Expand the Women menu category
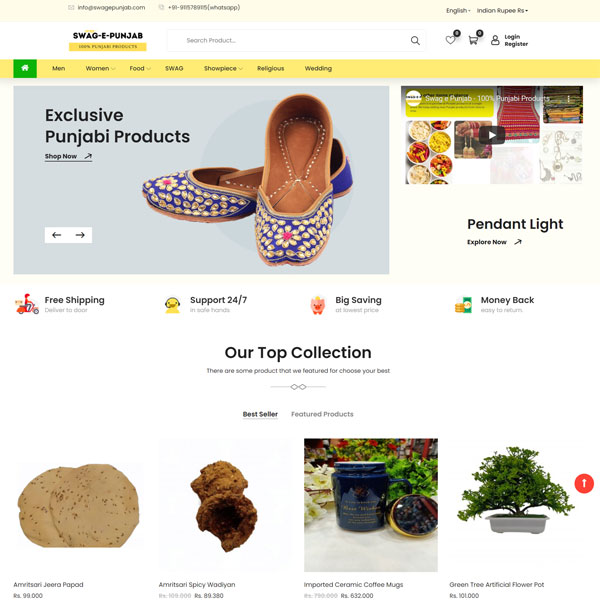 click(x=100, y=68)
